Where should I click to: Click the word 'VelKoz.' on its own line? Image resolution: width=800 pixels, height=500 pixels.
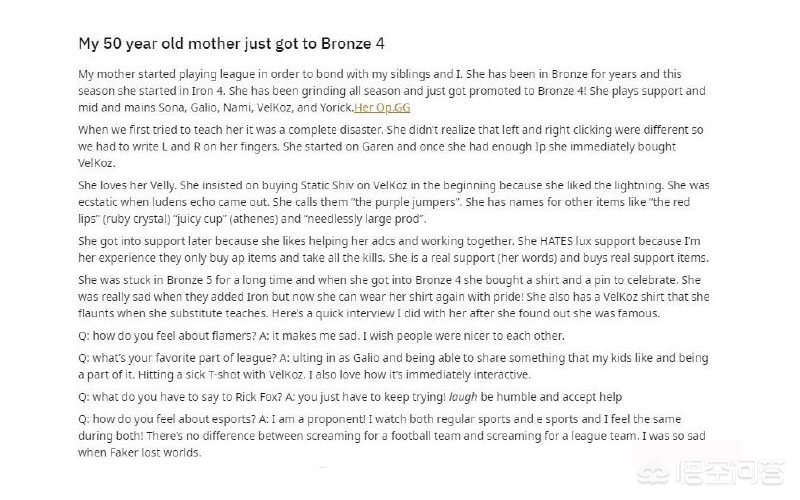tap(97, 163)
